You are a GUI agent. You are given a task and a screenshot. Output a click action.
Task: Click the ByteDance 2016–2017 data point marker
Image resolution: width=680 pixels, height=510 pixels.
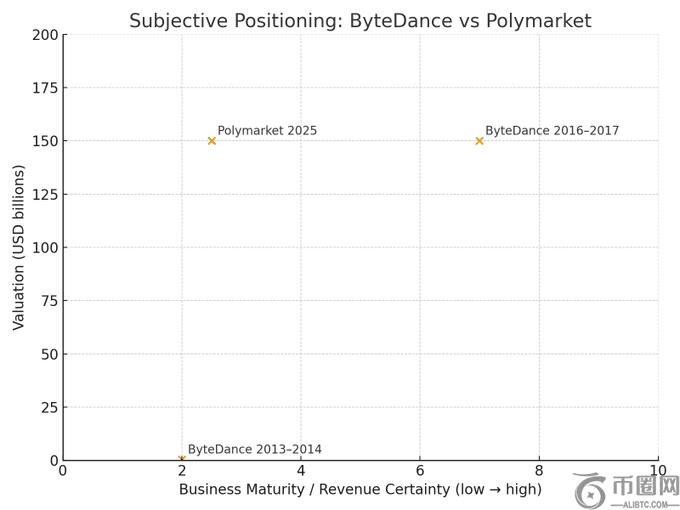(479, 141)
